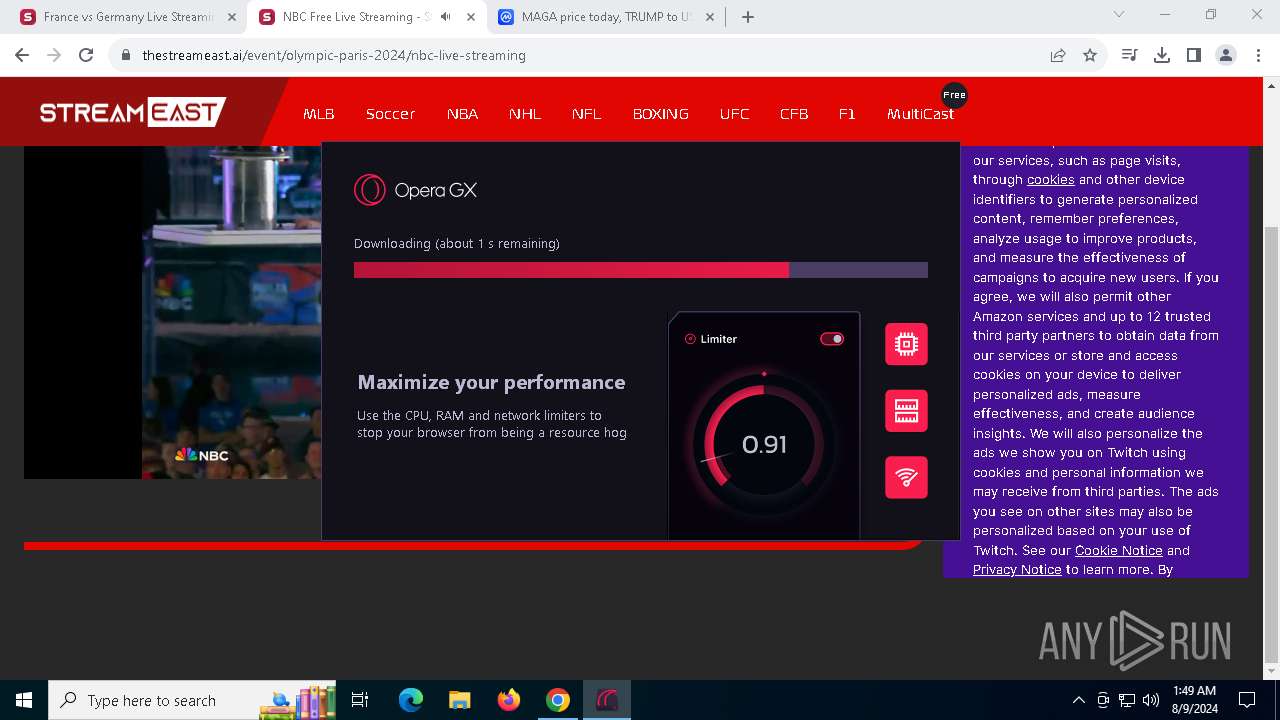This screenshot has height=720, width=1280.
Task: Open the StreamEast home logo
Action: (133, 112)
